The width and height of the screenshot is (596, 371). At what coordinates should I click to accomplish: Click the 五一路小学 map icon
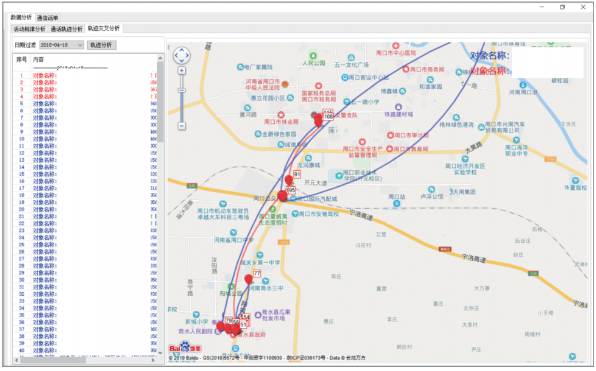tap(347, 102)
